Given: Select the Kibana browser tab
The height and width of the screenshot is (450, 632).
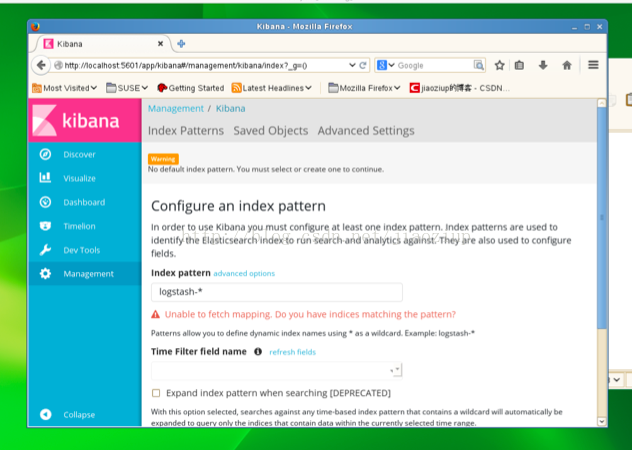Looking at the screenshot, I should [x=103, y=44].
